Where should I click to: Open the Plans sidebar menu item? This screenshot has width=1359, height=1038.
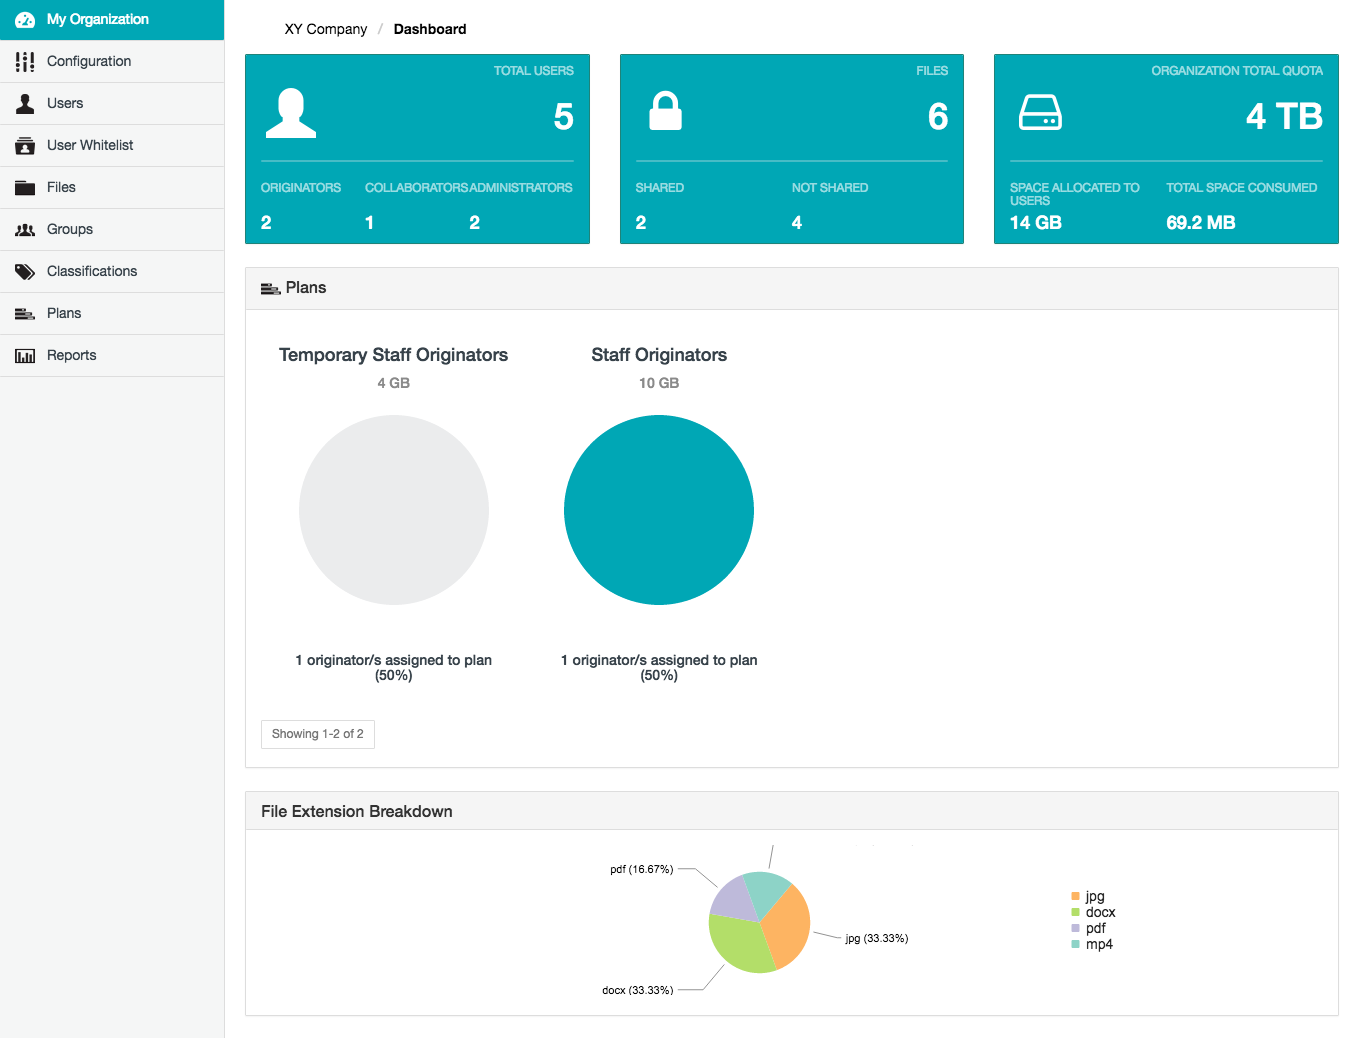(64, 314)
